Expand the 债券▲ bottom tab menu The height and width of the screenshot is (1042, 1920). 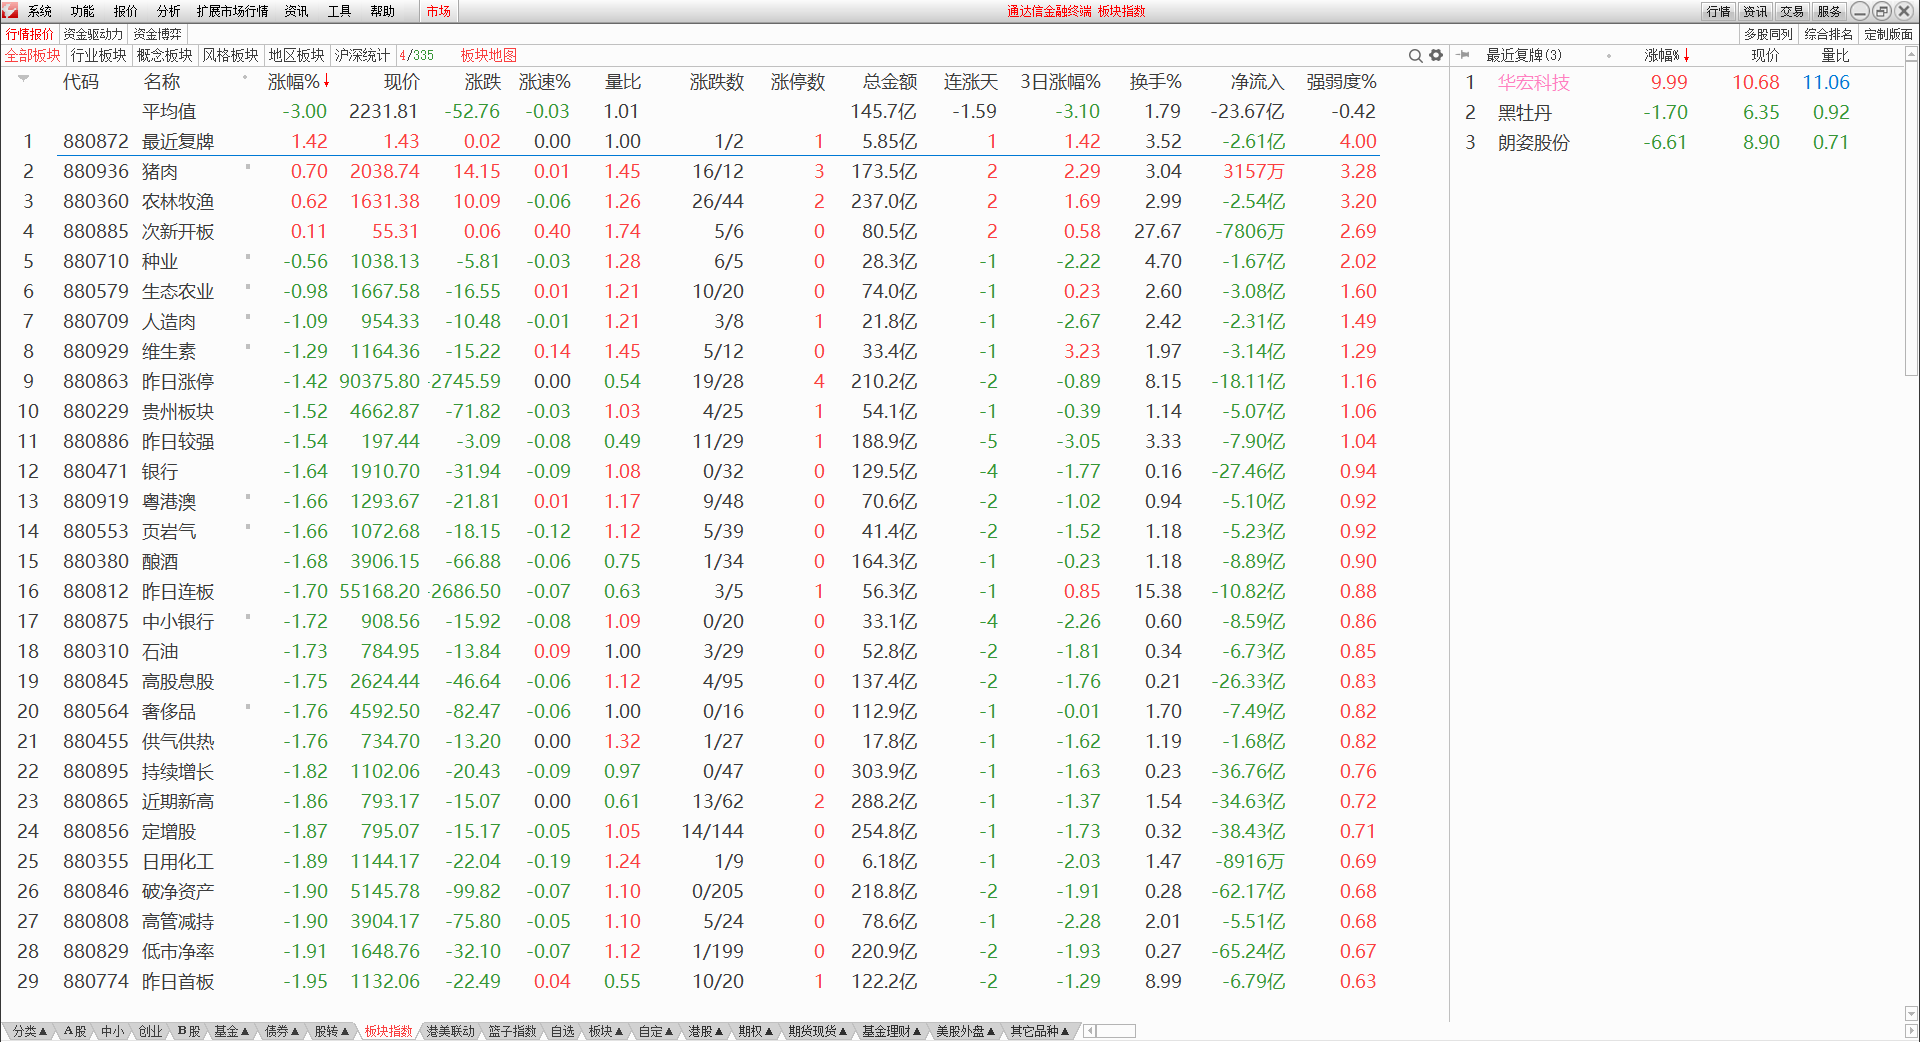tap(282, 1031)
